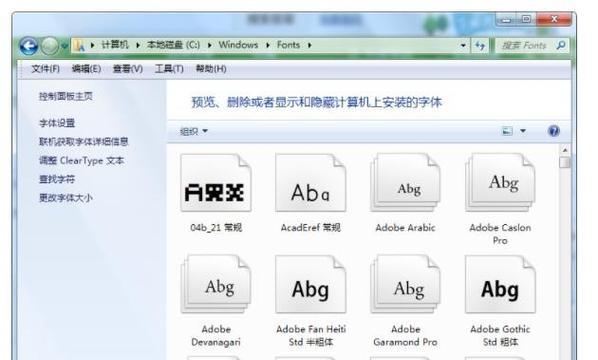Select the Adobe Arabic font family icon

pos(405,183)
